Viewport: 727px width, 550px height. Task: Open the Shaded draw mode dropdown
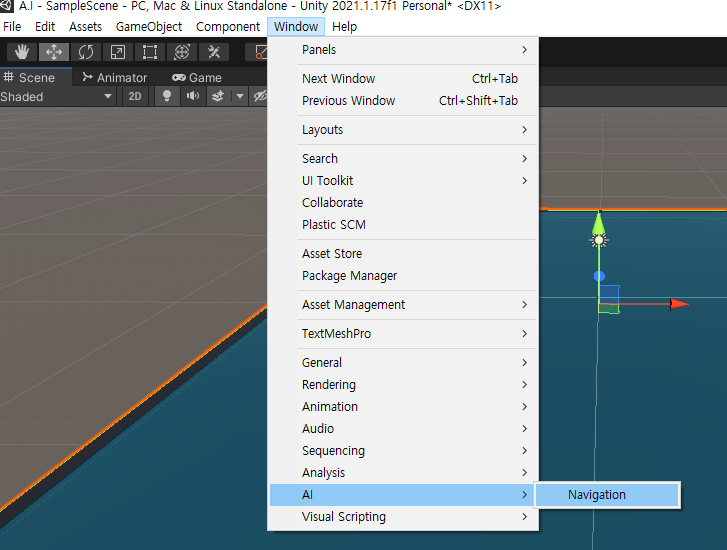click(x=57, y=96)
